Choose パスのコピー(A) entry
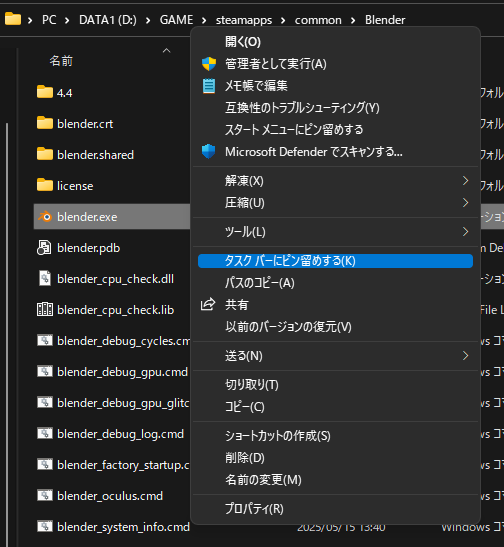The image size is (504, 547). (x=336, y=283)
